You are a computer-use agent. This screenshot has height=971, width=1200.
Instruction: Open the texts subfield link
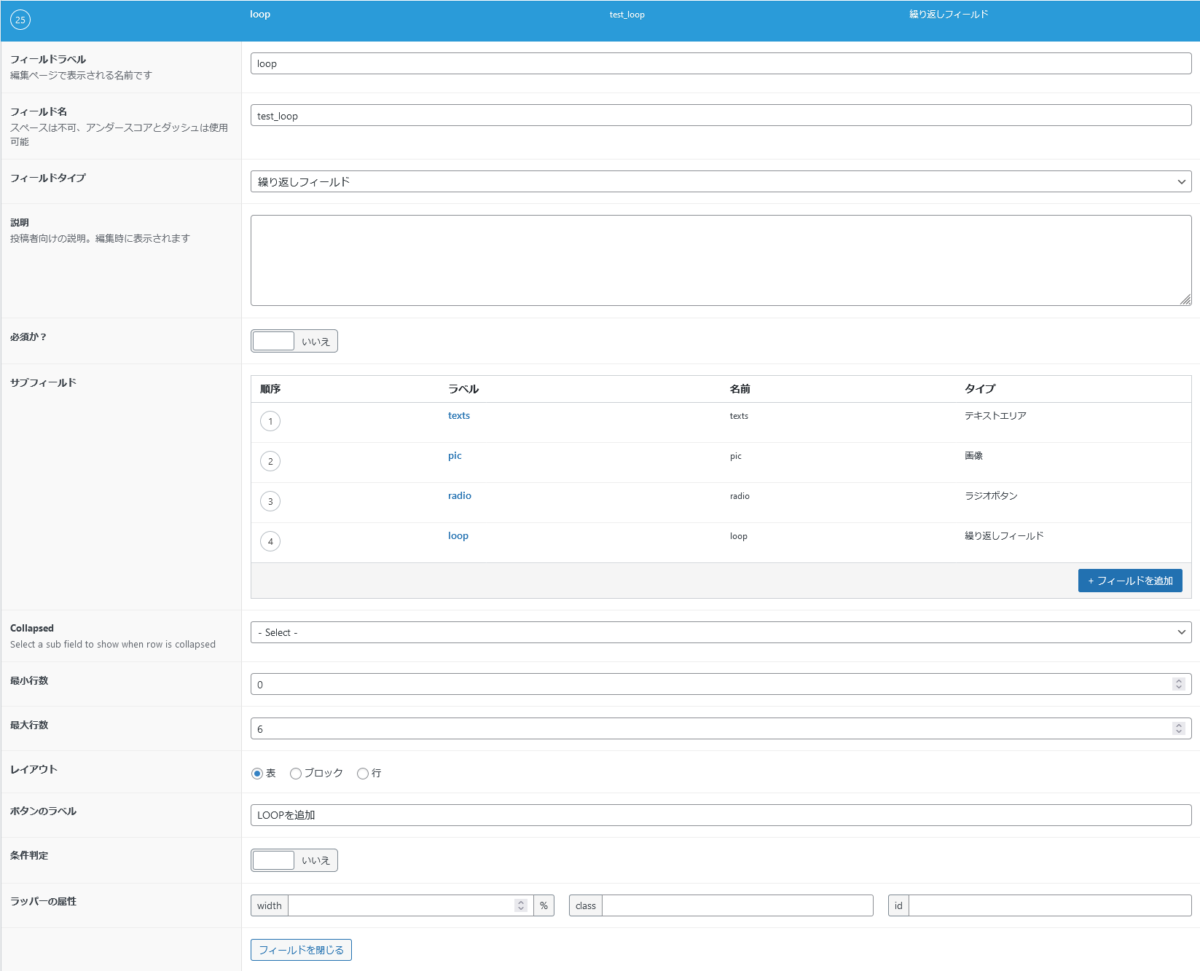click(459, 415)
